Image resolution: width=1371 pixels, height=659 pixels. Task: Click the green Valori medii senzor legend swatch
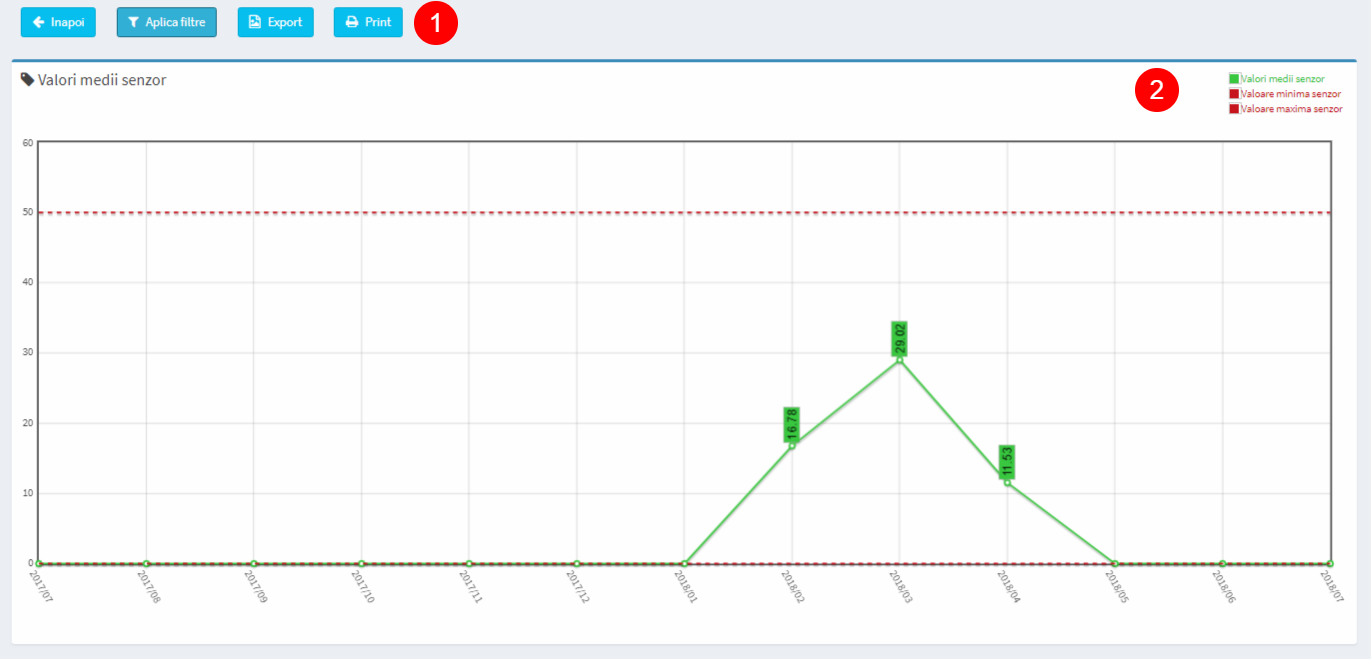tap(1234, 78)
